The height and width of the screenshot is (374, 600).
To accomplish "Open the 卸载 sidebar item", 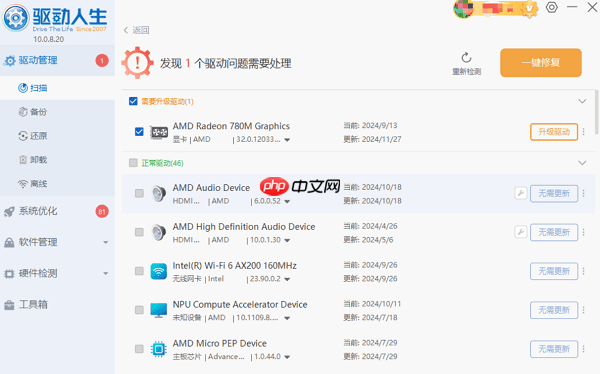I will (57, 160).
